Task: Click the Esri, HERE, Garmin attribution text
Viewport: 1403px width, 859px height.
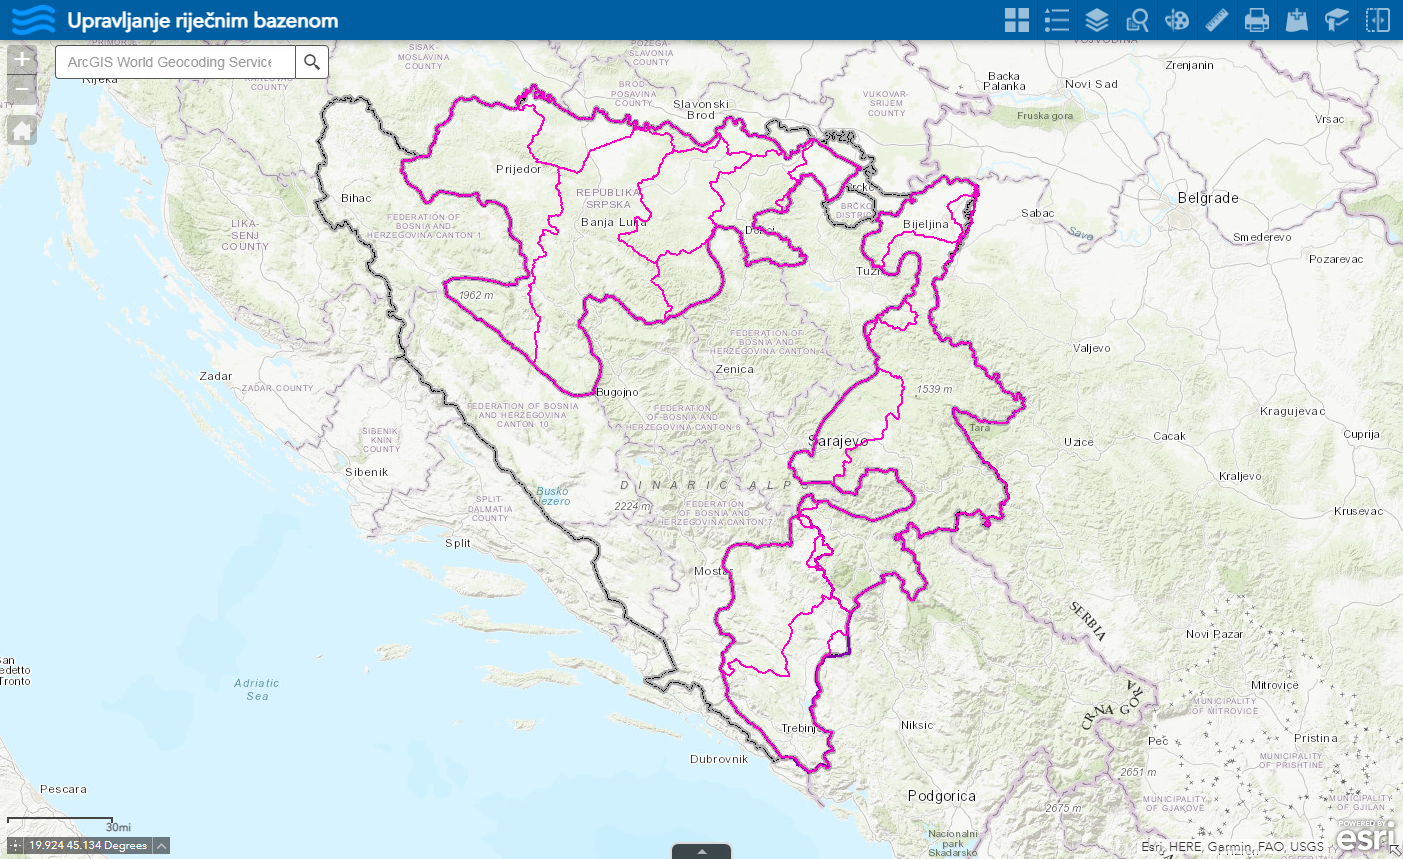Action: [x=1232, y=846]
